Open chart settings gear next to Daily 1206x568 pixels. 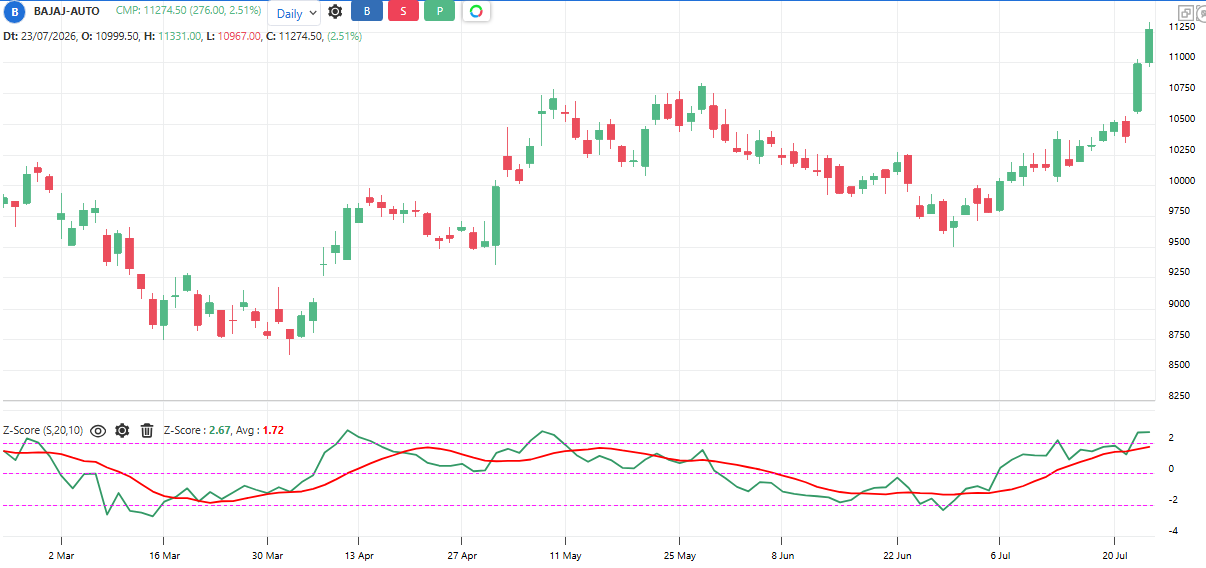335,12
